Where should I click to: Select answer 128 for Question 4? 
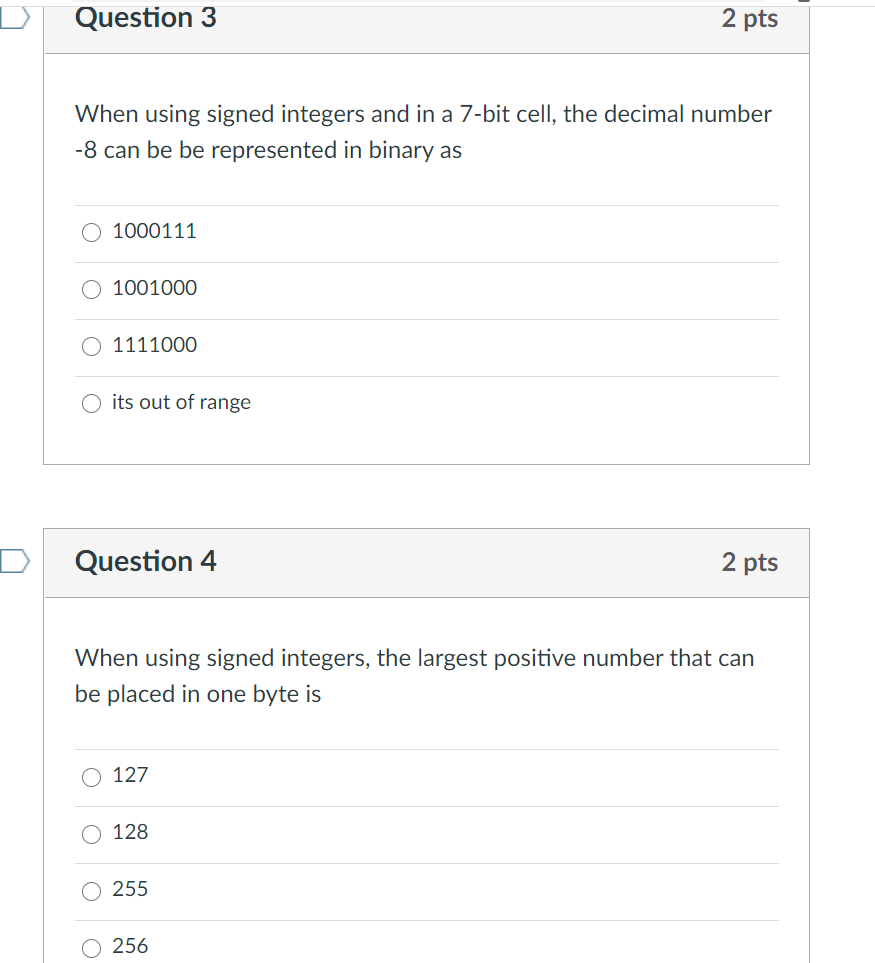click(90, 833)
